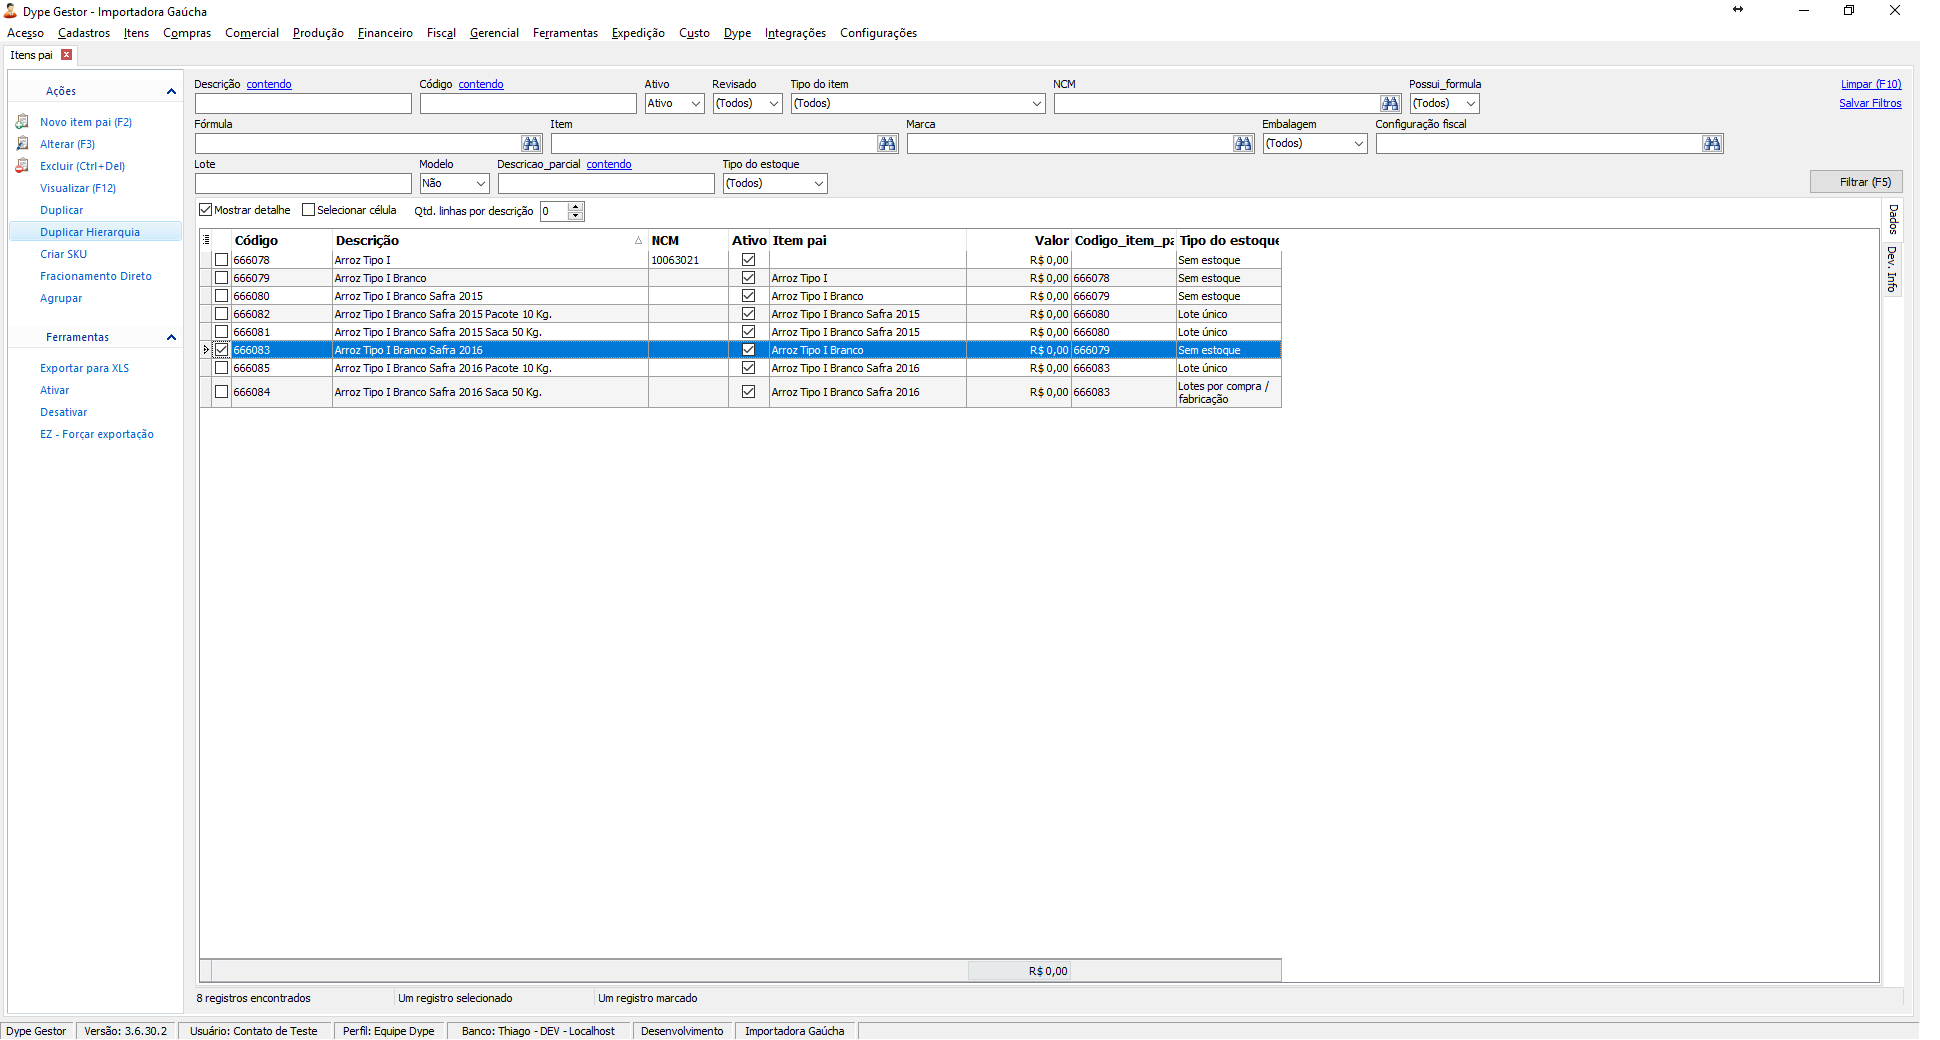Click Fracionamento Direto action
1940x1040 pixels.
(x=96, y=276)
